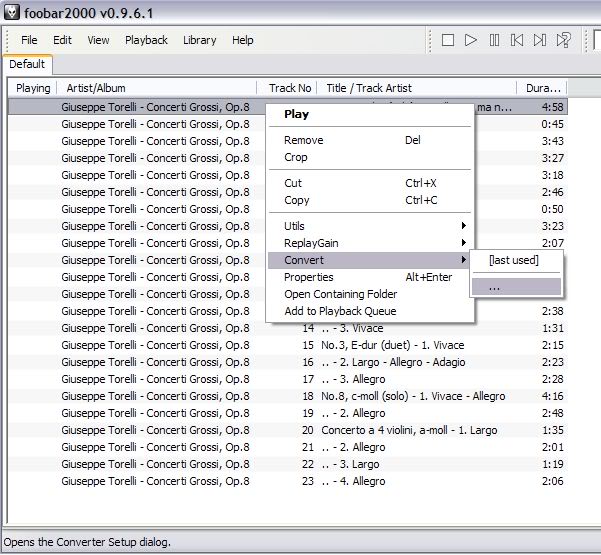Open the Edit menu

(62, 40)
